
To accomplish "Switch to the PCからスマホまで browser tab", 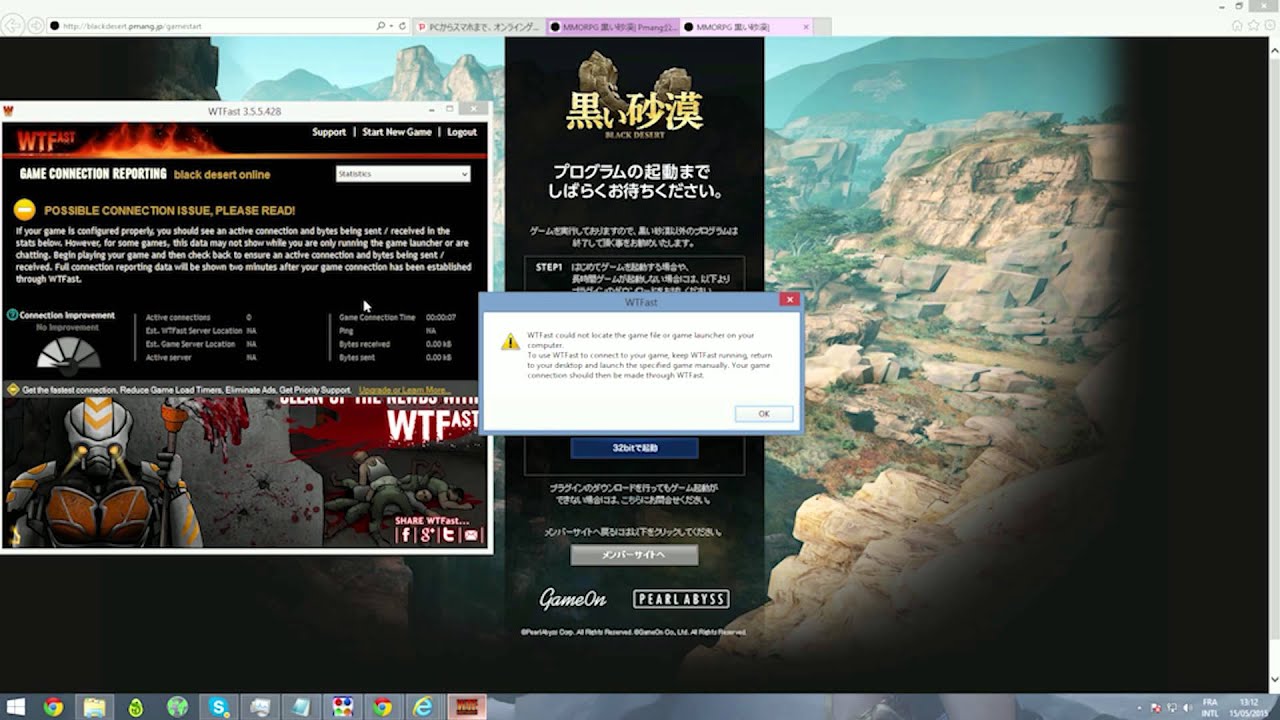I will (x=480, y=27).
